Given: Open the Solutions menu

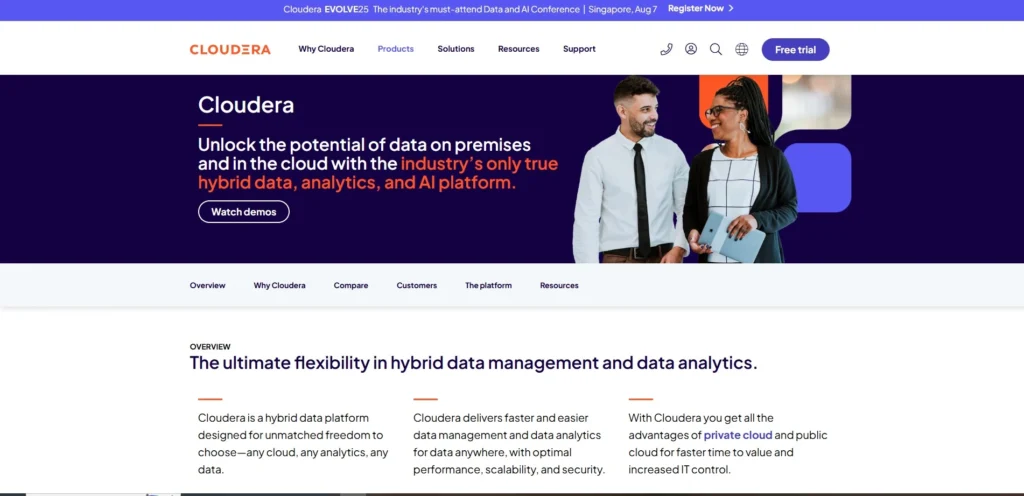Looking at the screenshot, I should pos(456,49).
